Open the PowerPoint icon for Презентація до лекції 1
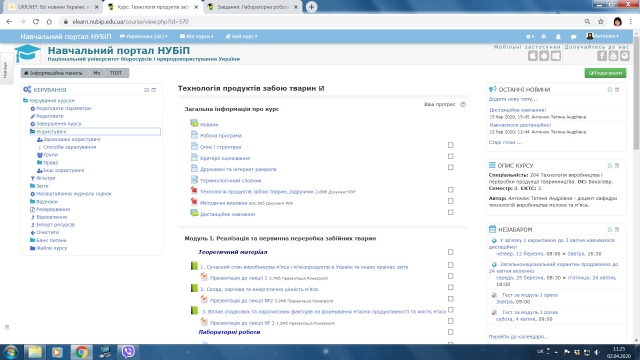Image resolution: width=640 pixels, height=360 pixels. (x=204, y=277)
